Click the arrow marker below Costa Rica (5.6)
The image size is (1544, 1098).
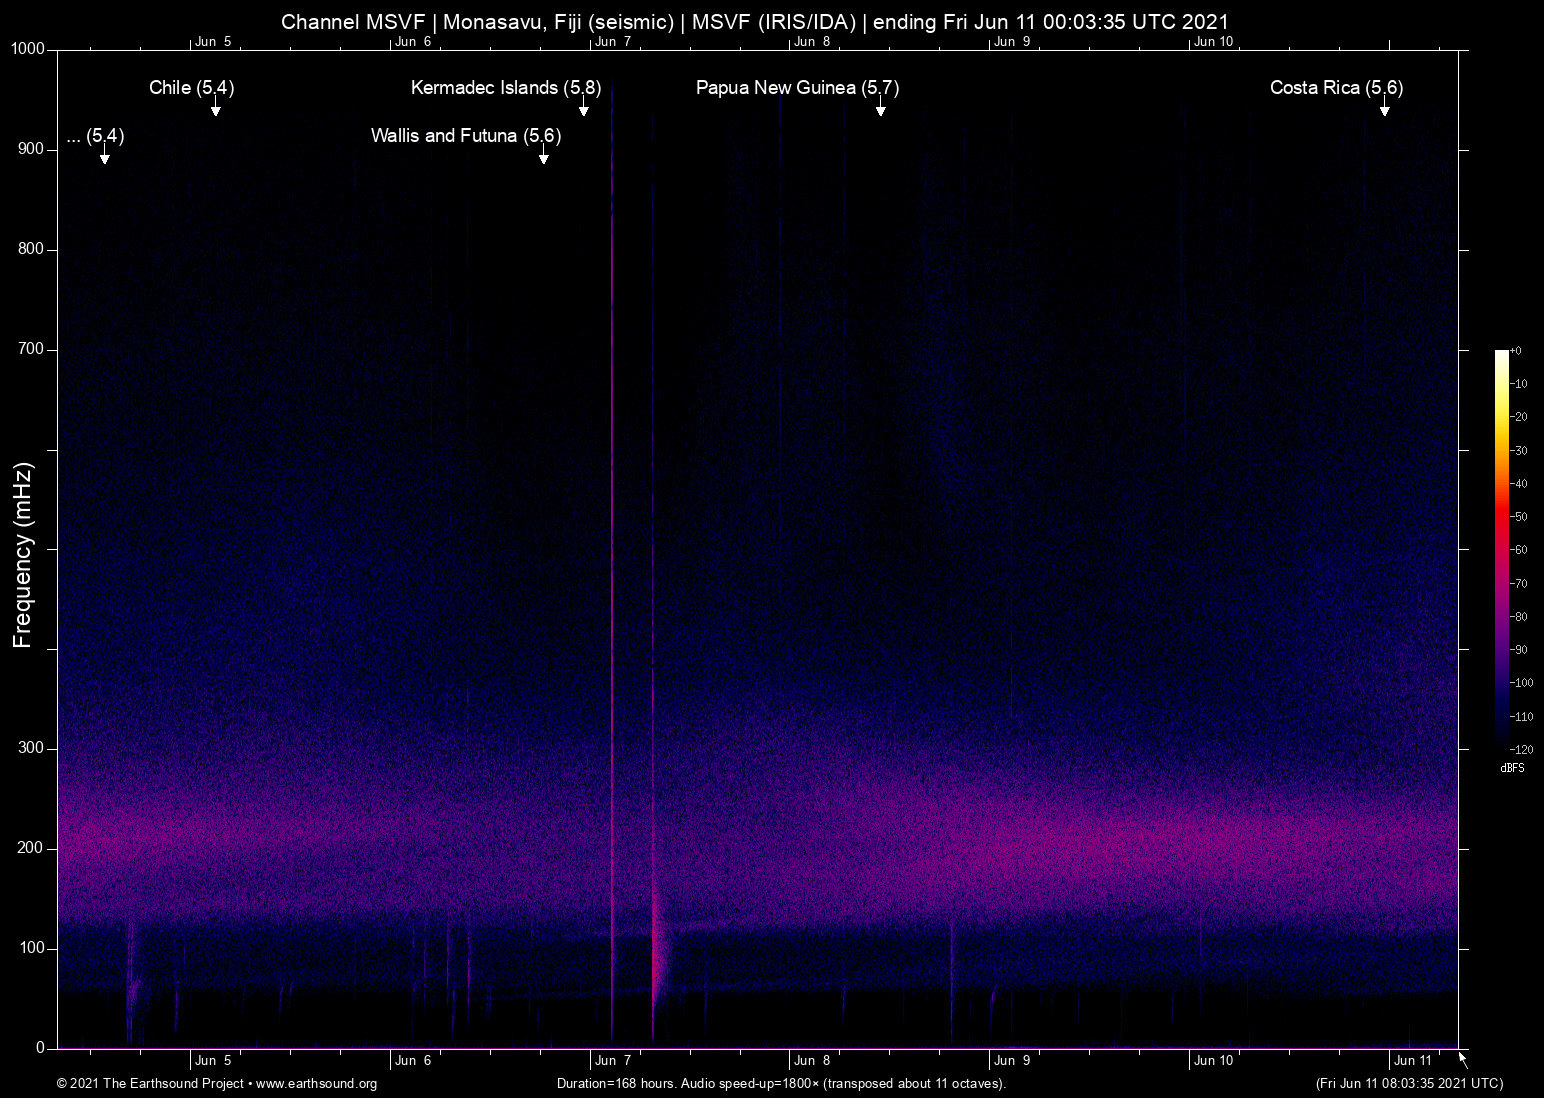[1385, 108]
